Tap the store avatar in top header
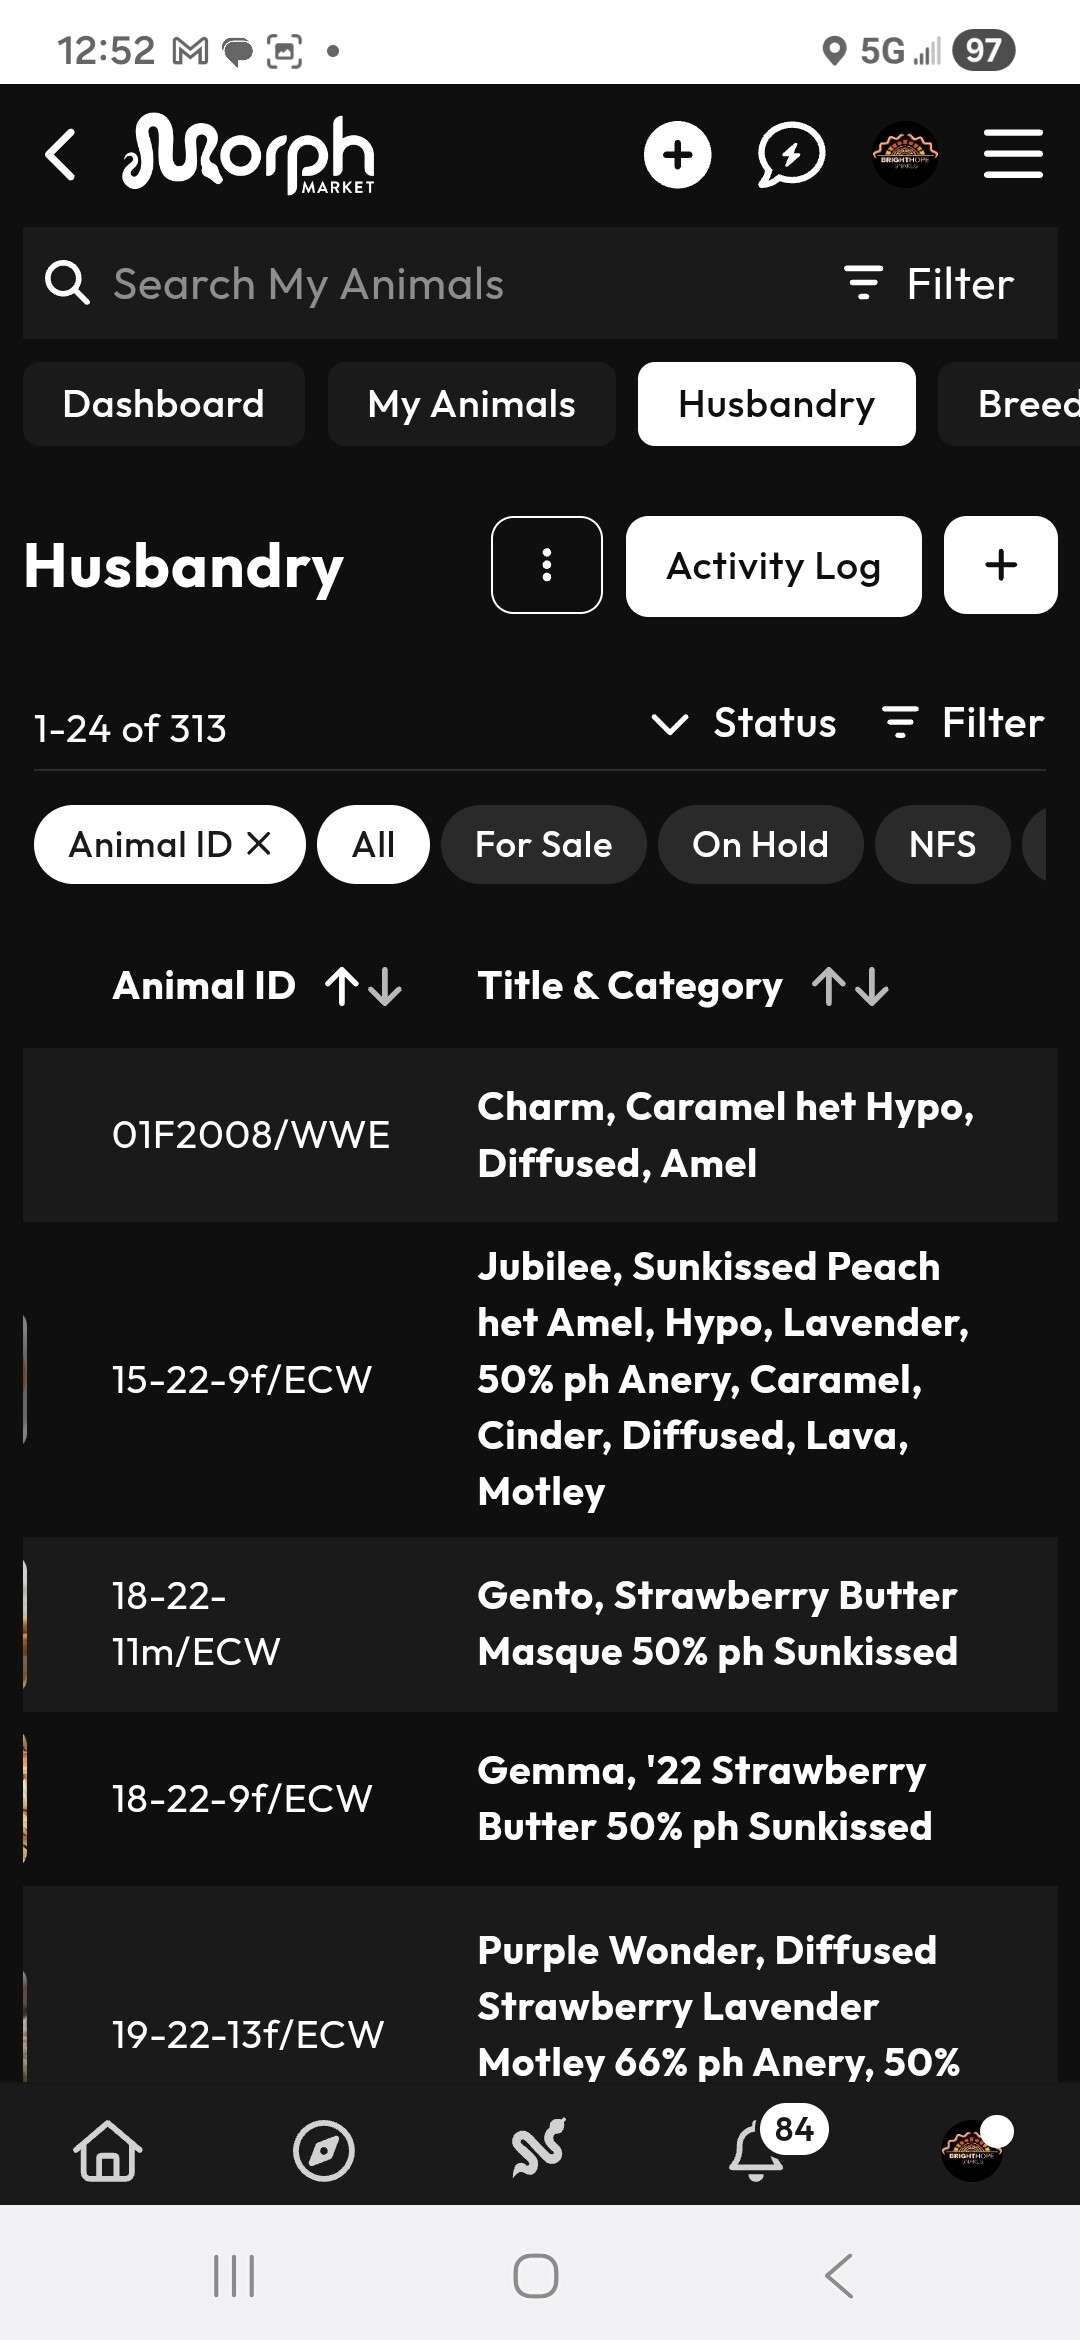This screenshot has height=2340, width=1080. [905, 155]
